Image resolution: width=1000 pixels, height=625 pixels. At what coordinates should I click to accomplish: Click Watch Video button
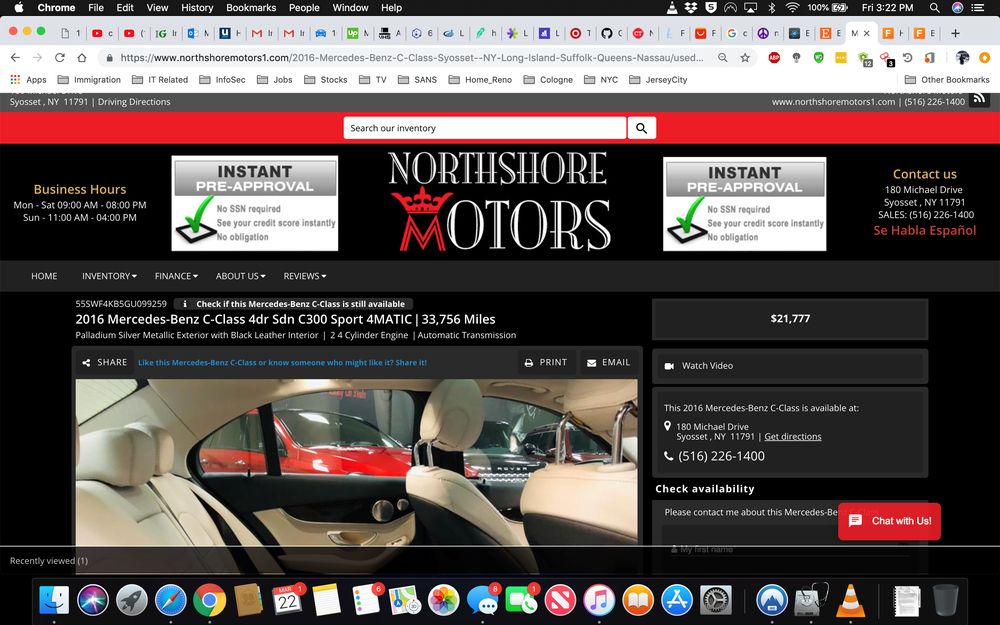pos(707,366)
